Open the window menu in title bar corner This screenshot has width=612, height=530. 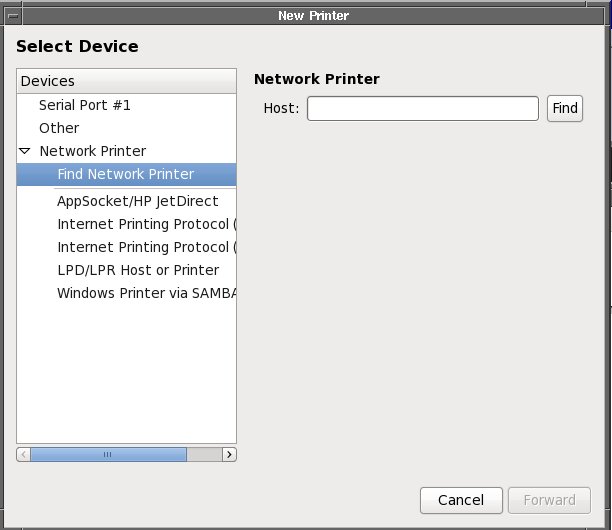pos(11,17)
